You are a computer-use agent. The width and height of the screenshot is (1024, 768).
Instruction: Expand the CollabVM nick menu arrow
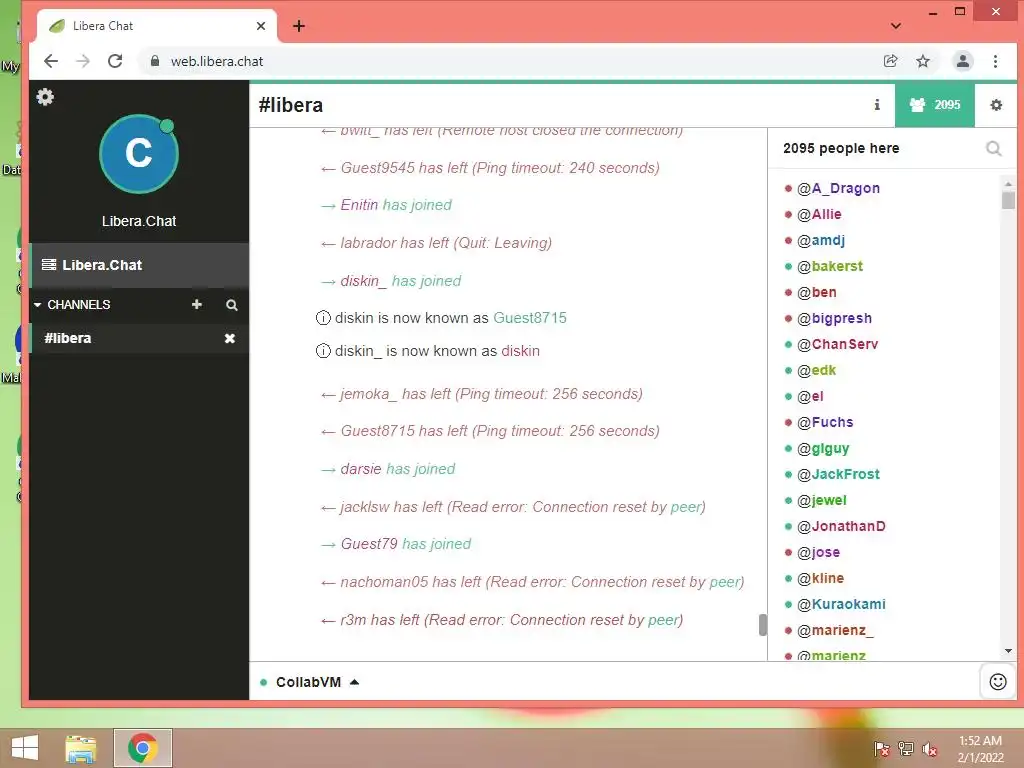pos(355,682)
